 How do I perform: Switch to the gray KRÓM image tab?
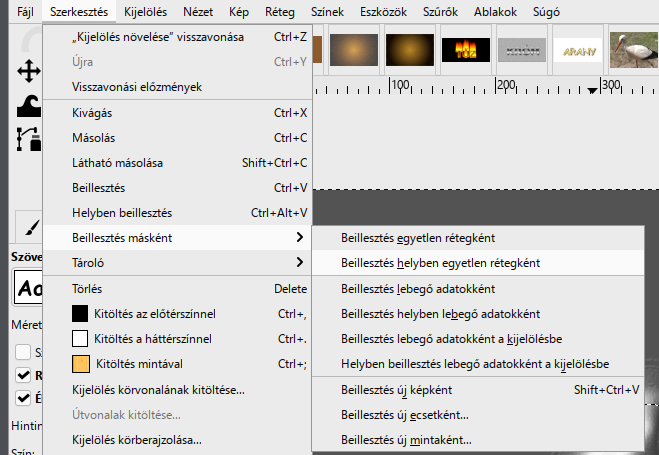522,50
